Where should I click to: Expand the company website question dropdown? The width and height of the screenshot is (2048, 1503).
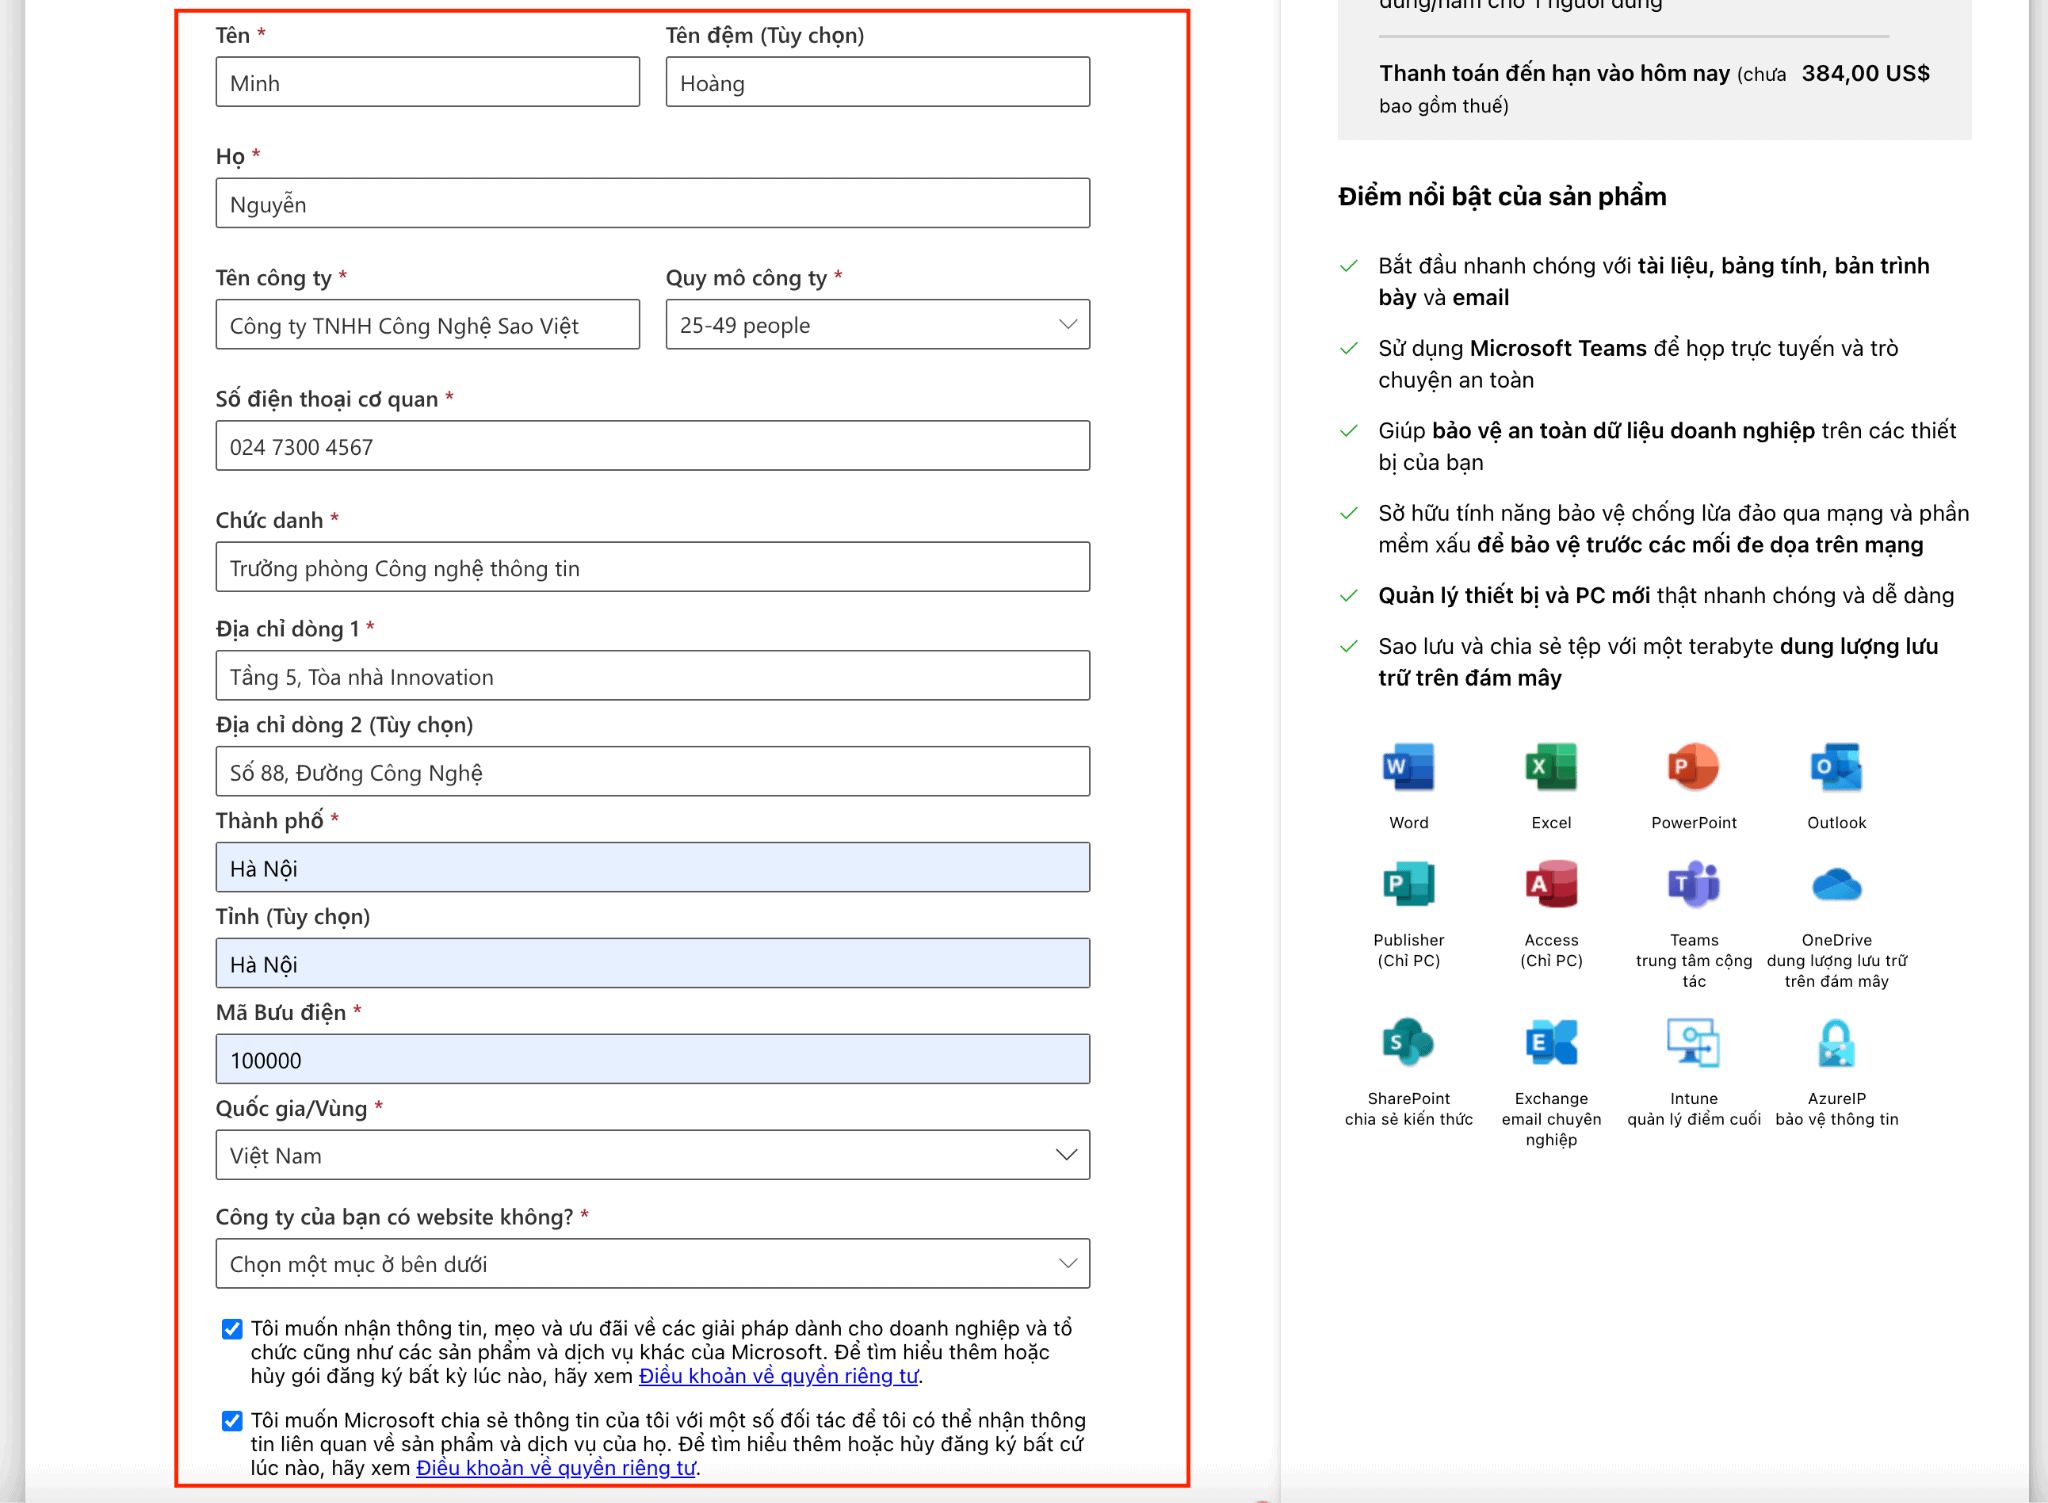[x=652, y=1264]
